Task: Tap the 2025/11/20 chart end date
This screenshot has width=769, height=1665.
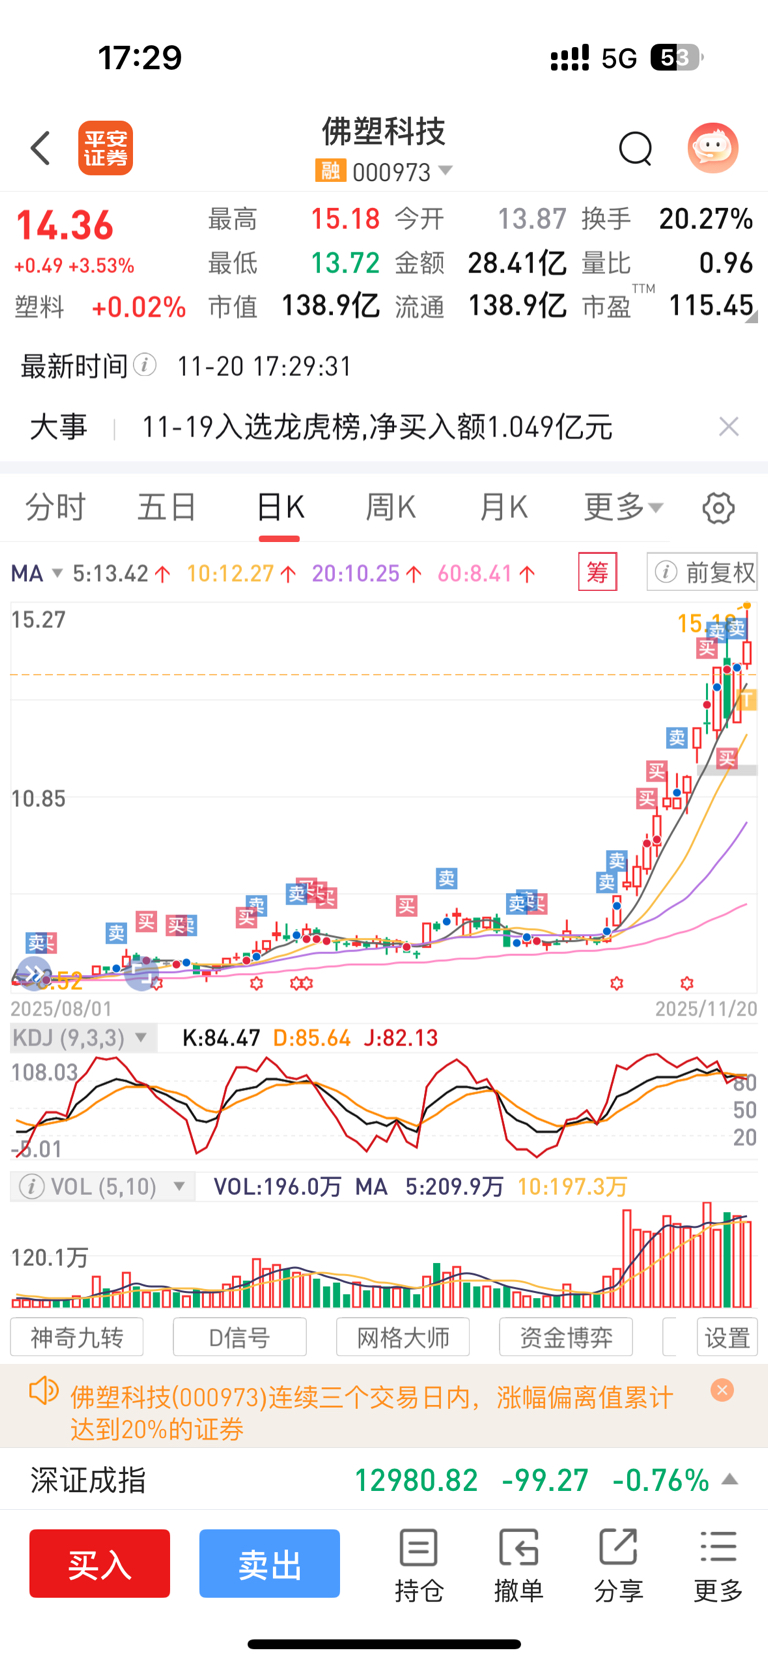Action: [x=706, y=1009]
